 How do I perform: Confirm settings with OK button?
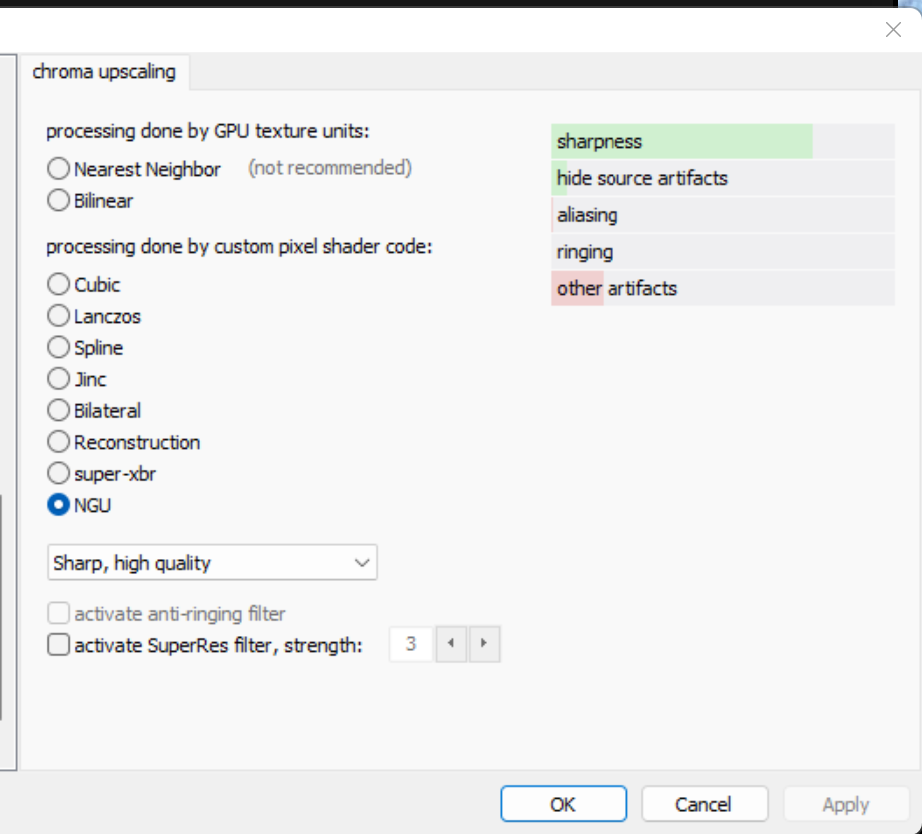563,803
